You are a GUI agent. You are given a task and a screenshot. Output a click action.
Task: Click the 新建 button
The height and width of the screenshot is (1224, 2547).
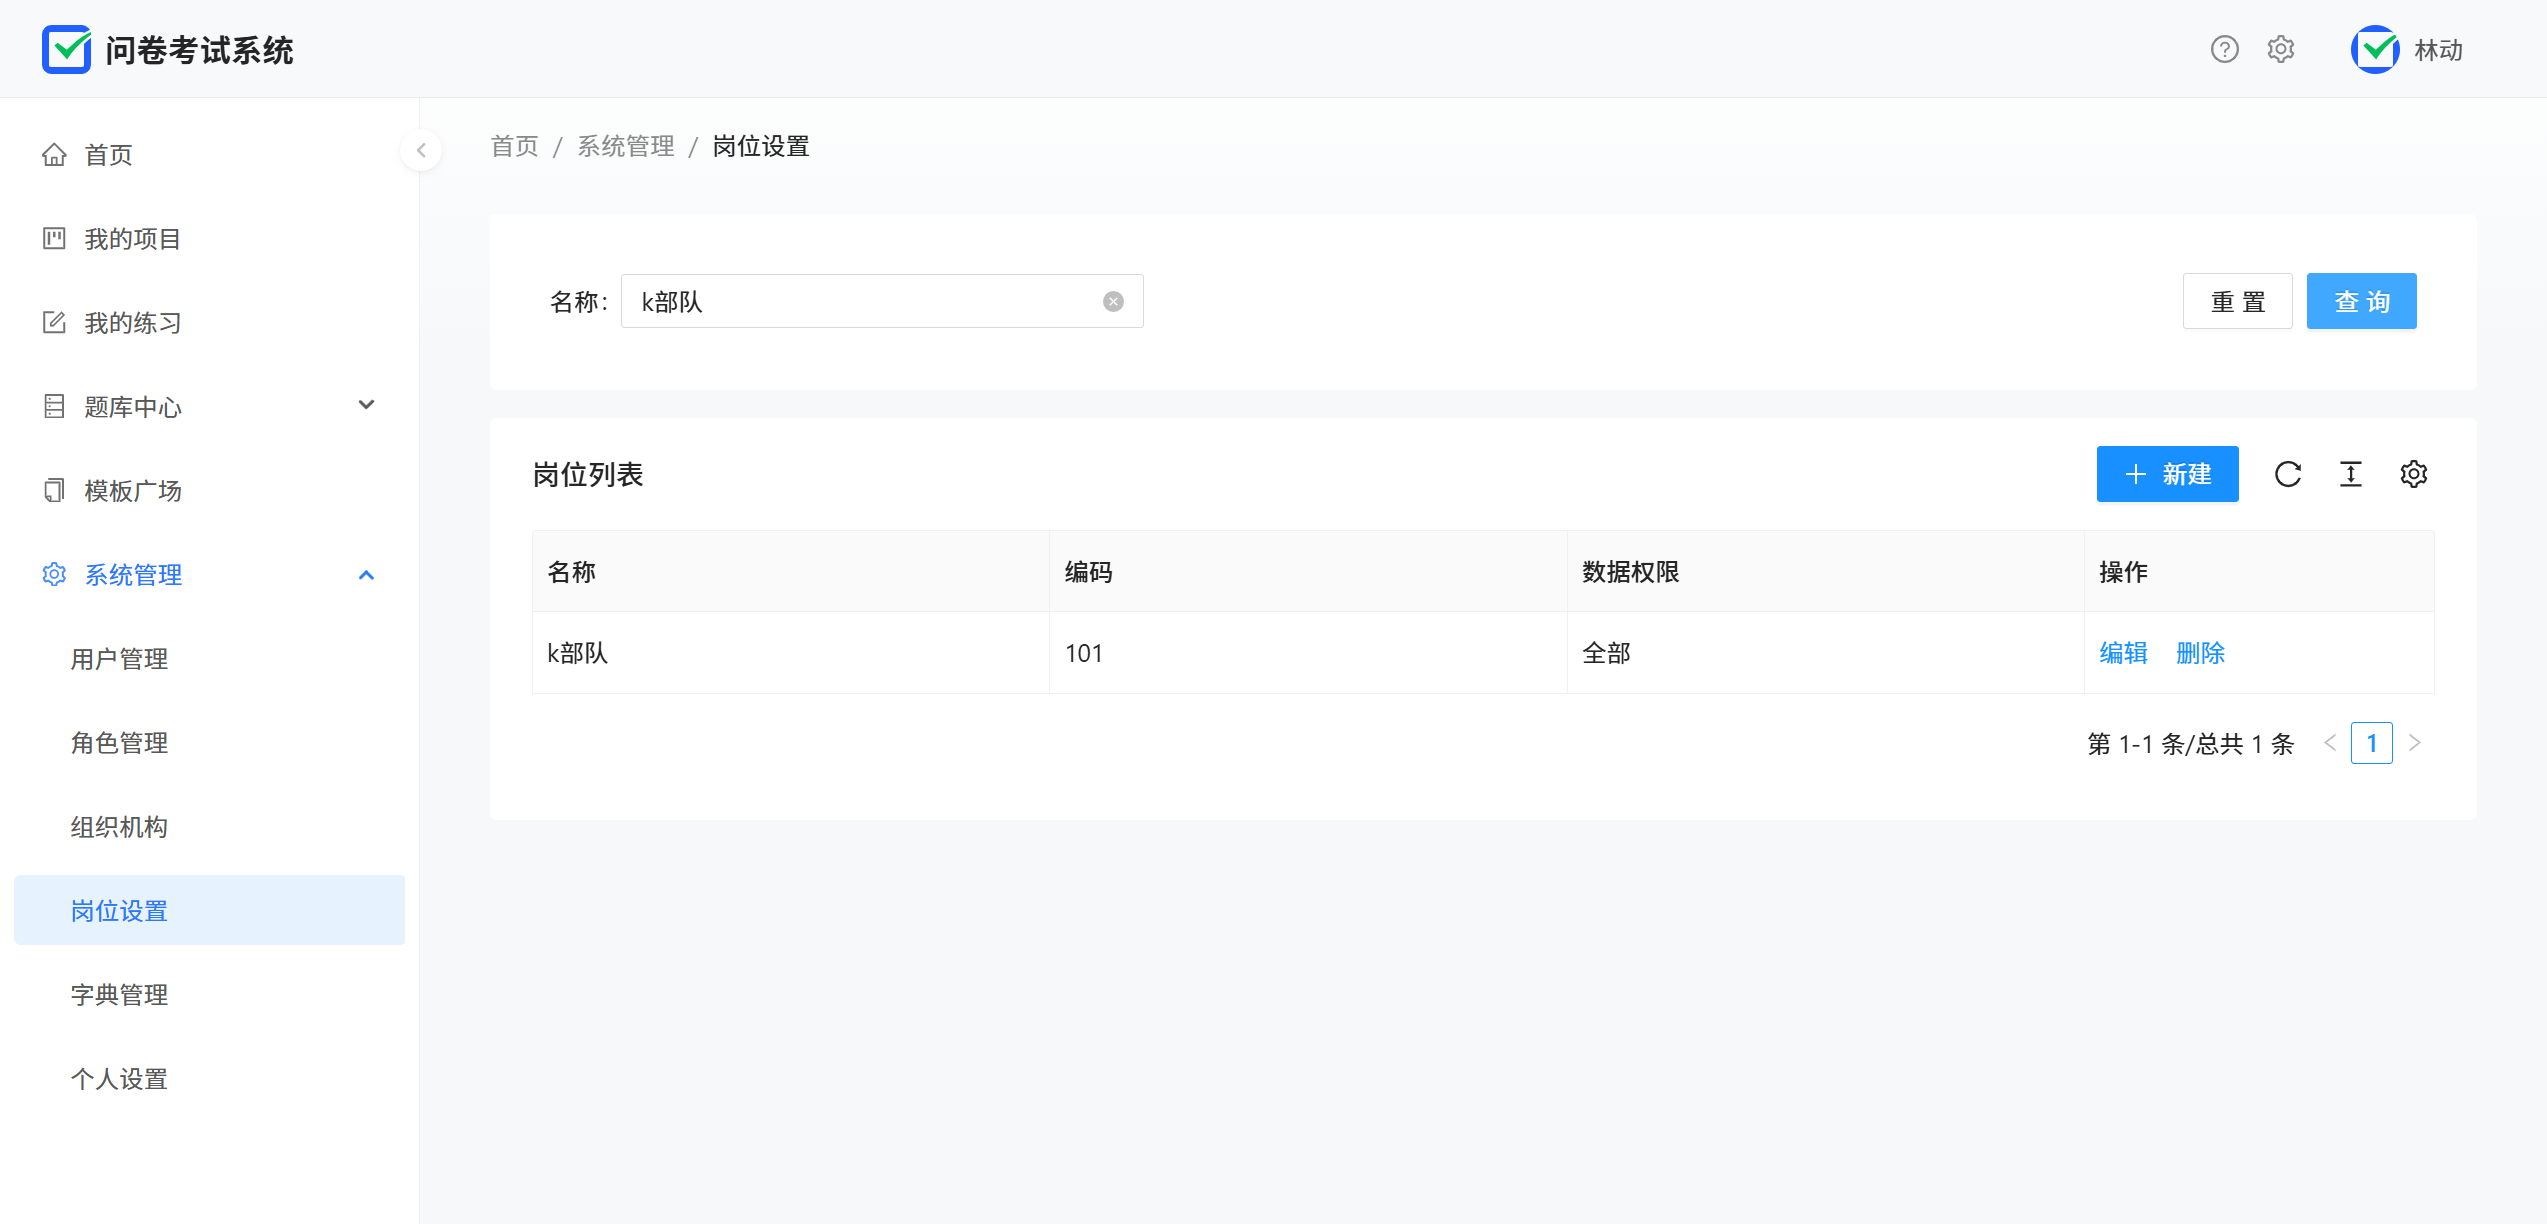[2167, 474]
